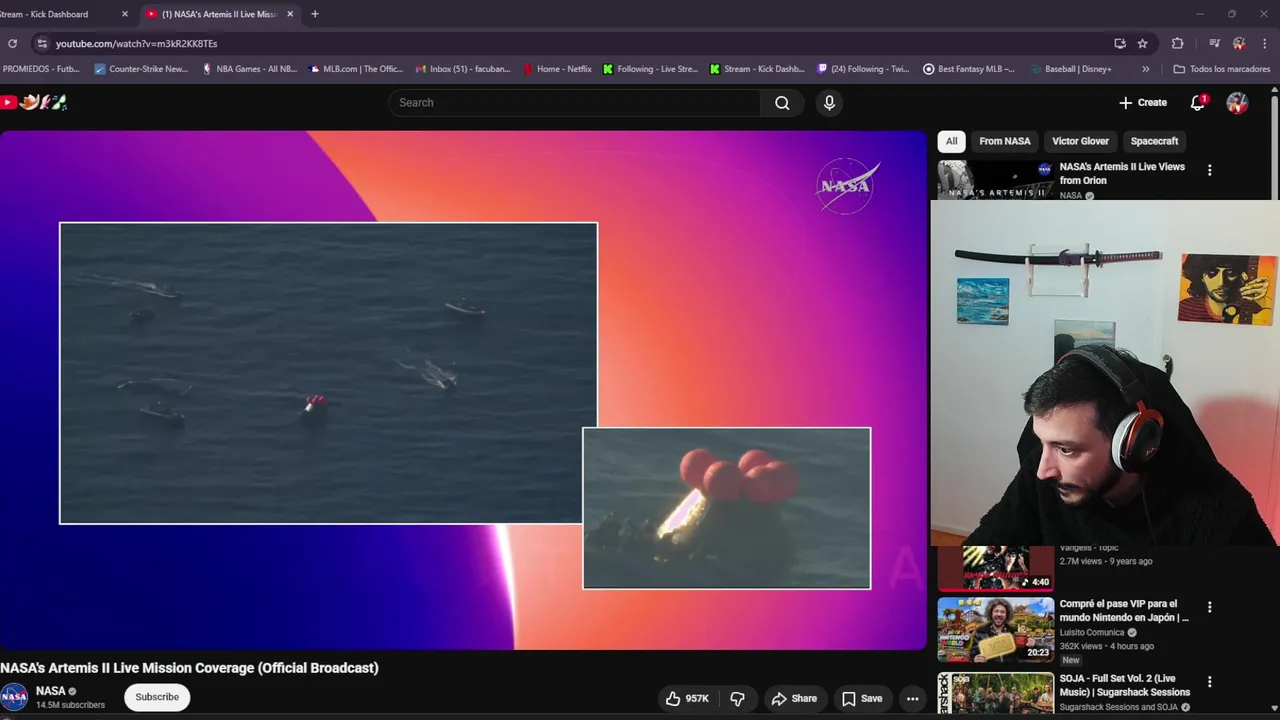The image size is (1280, 720).
Task: Close the Kick Dashboard tab
Action: coord(125,14)
